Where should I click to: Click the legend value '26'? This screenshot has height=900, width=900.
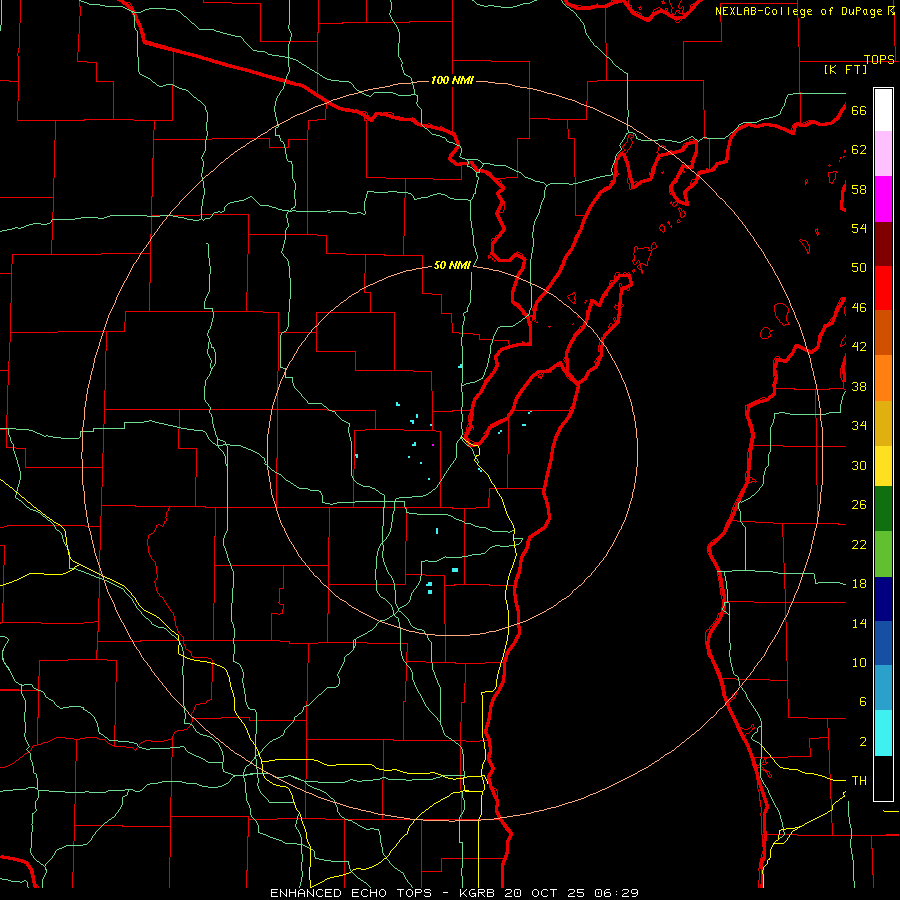click(x=859, y=505)
